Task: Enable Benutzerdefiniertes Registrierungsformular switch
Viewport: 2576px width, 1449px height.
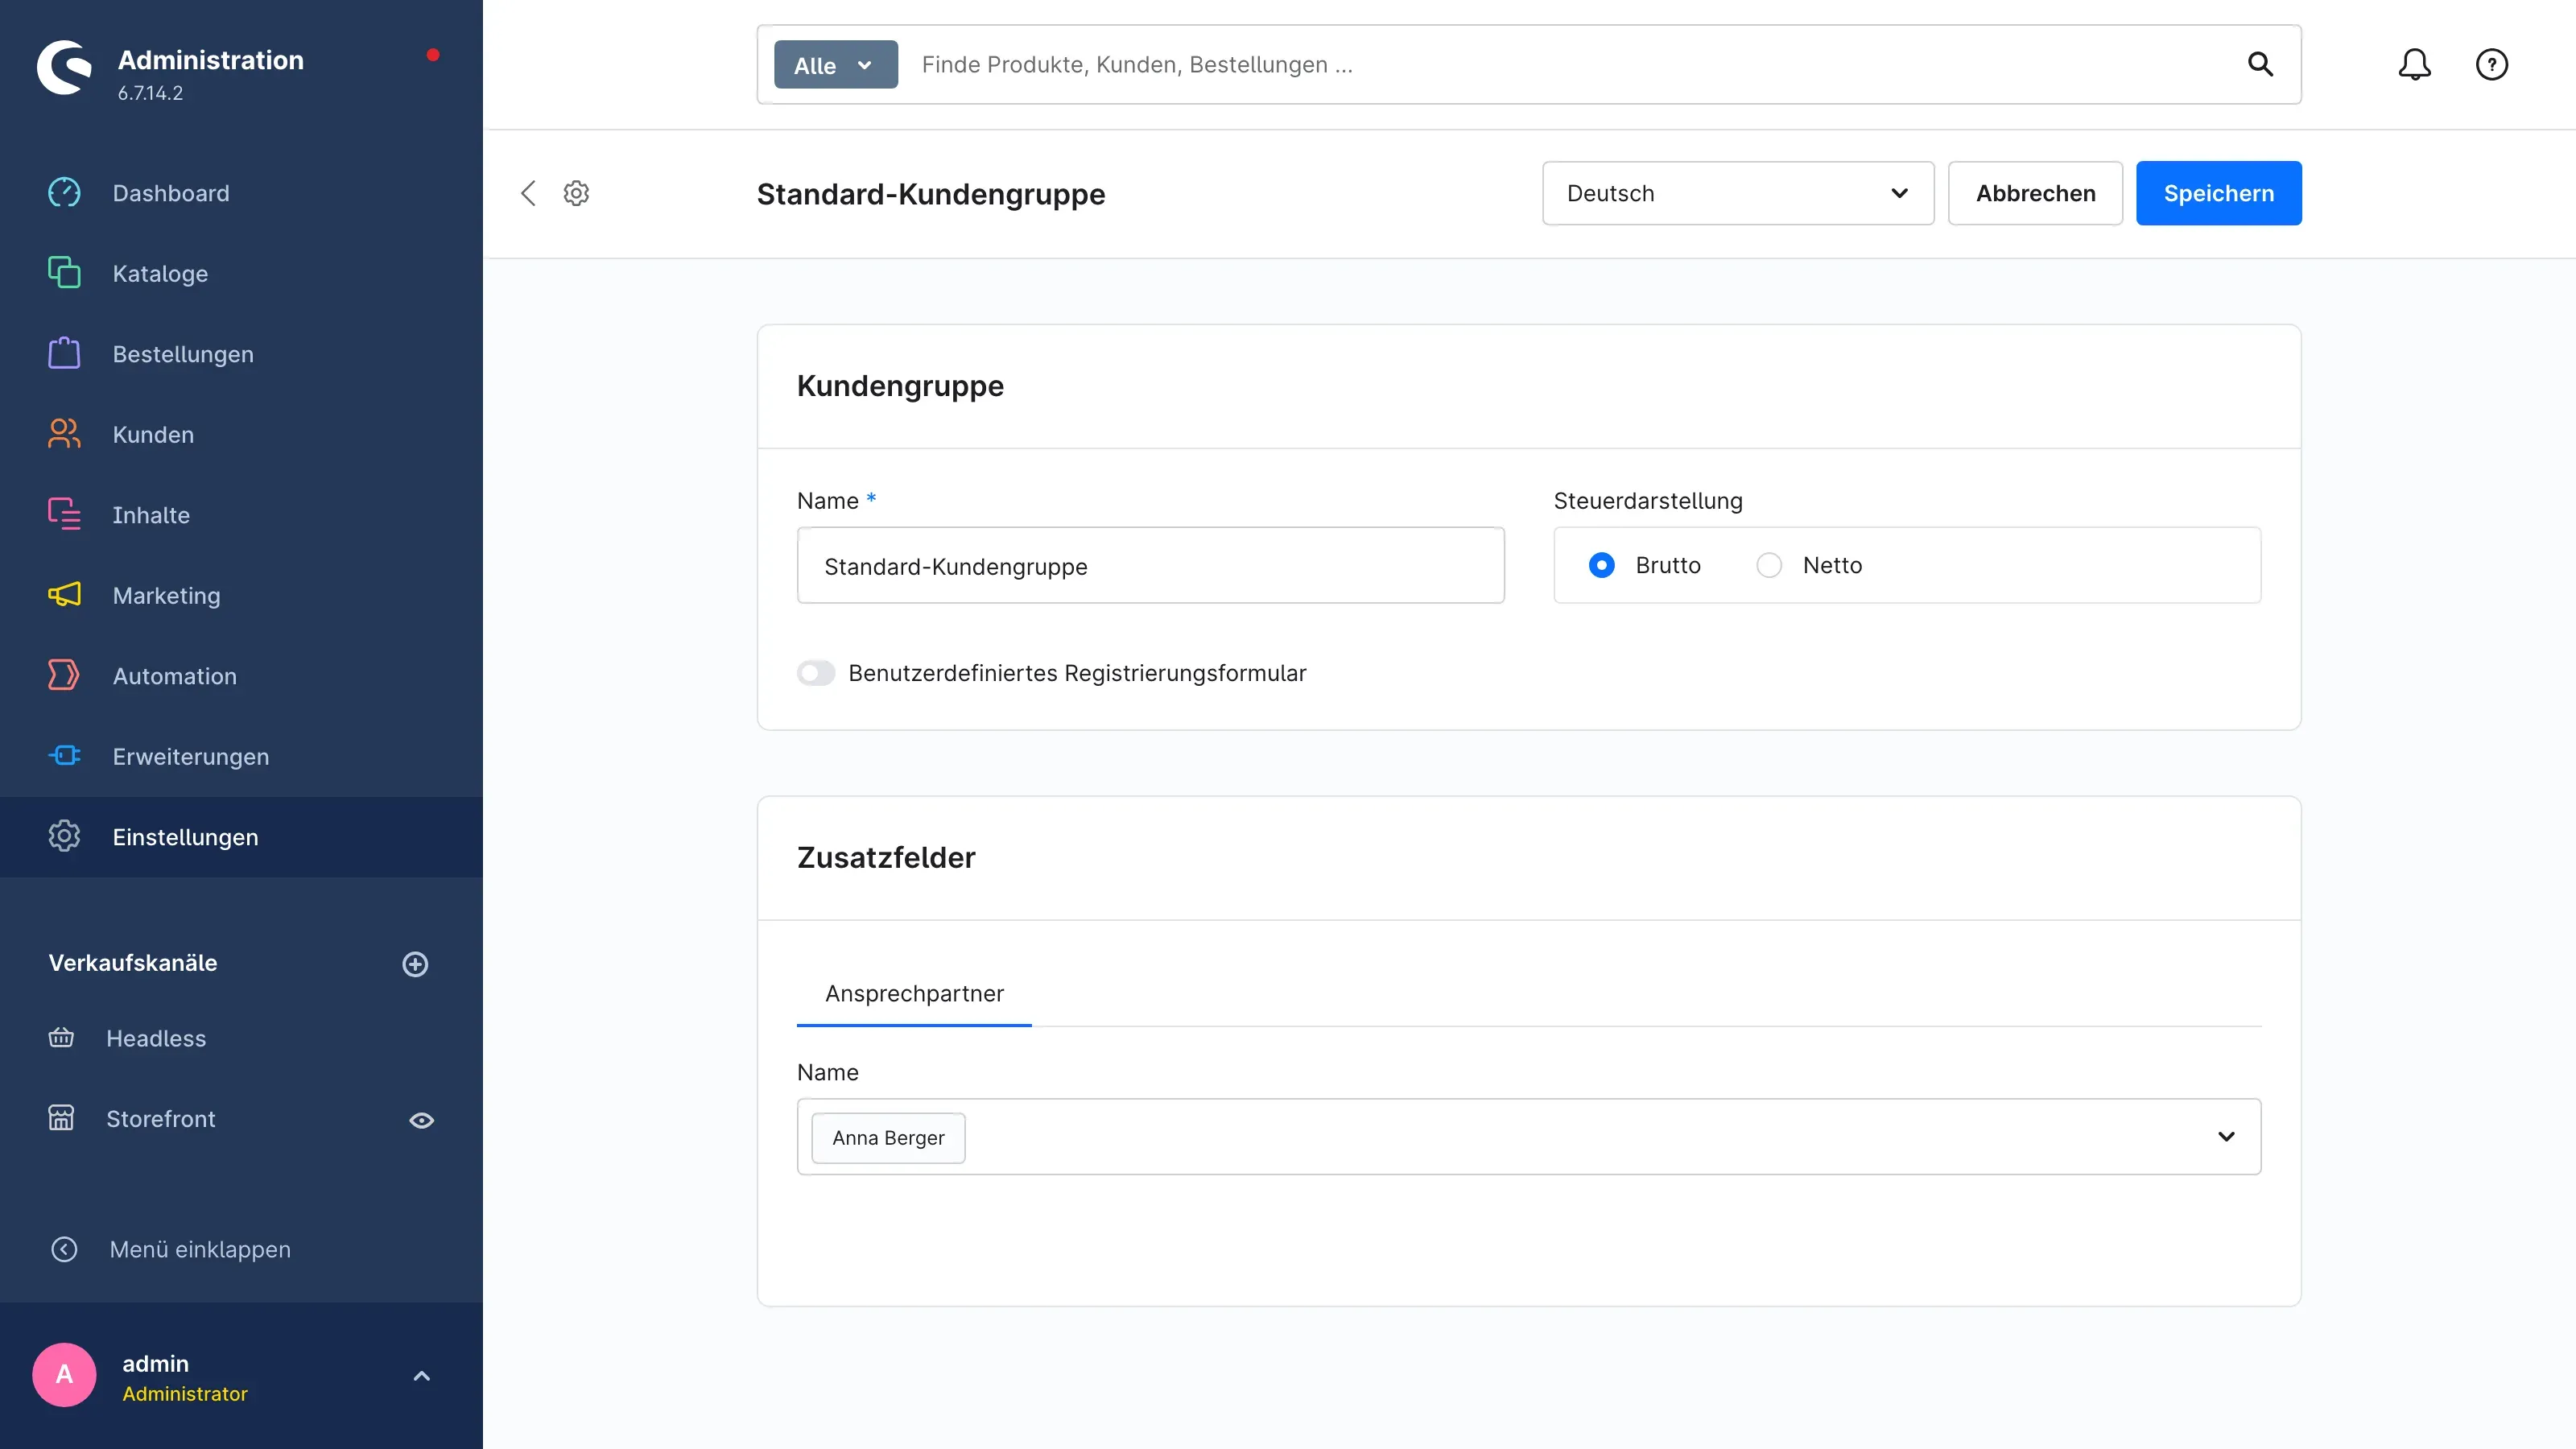Action: click(x=816, y=673)
